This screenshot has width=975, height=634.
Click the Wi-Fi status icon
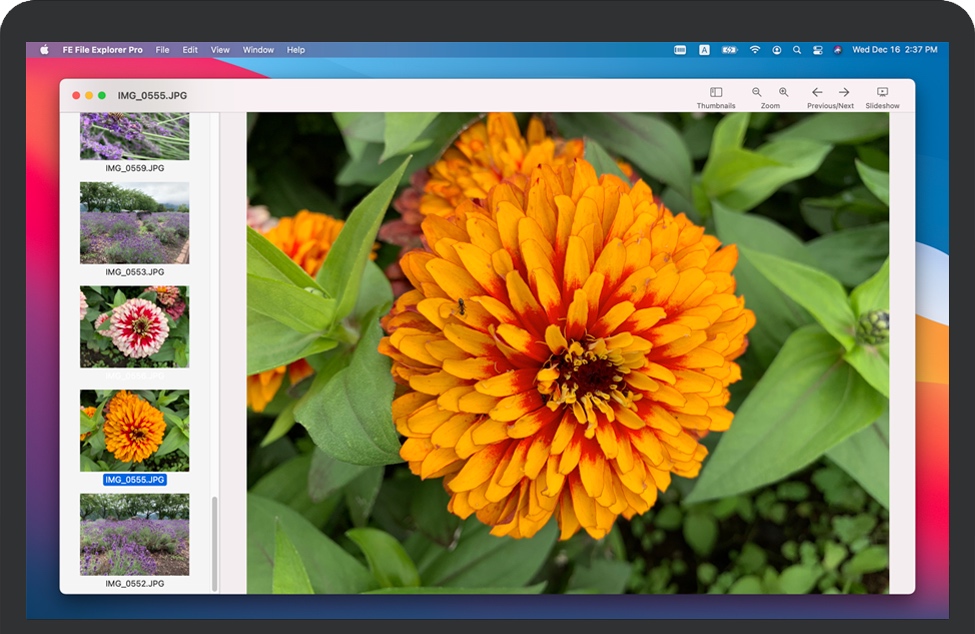point(755,50)
